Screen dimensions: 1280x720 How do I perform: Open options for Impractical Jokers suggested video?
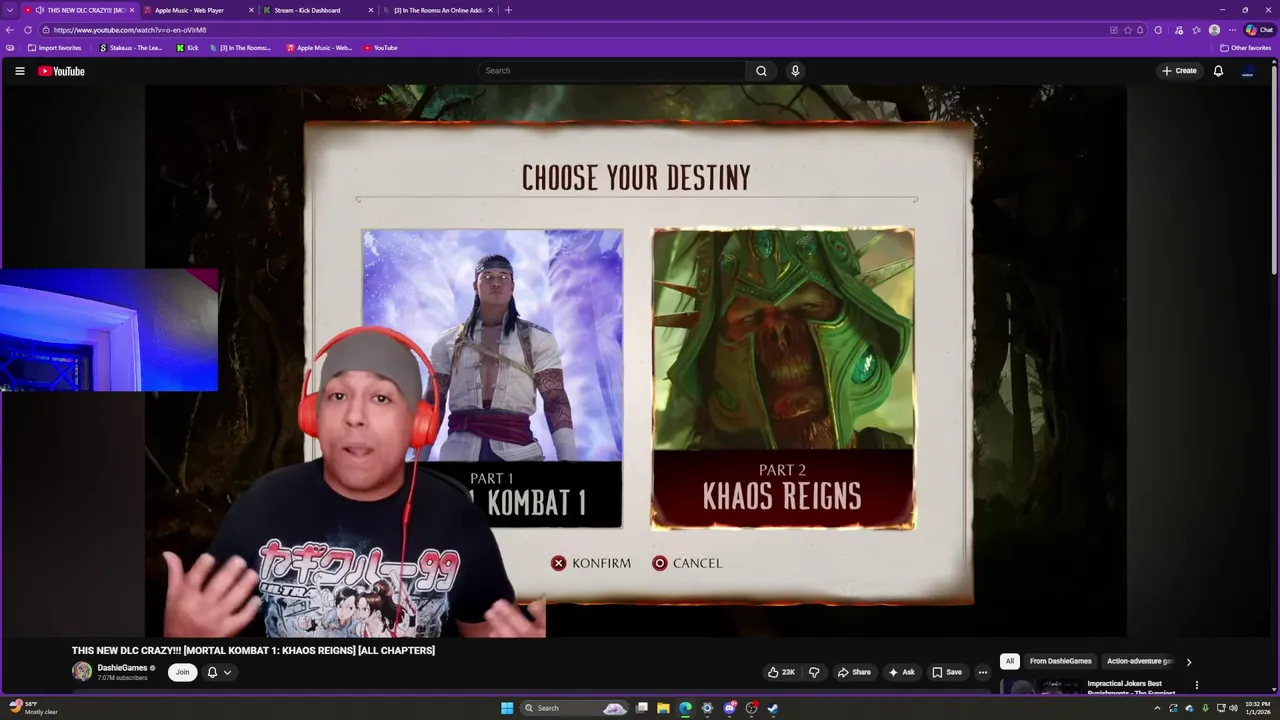coord(1197,685)
